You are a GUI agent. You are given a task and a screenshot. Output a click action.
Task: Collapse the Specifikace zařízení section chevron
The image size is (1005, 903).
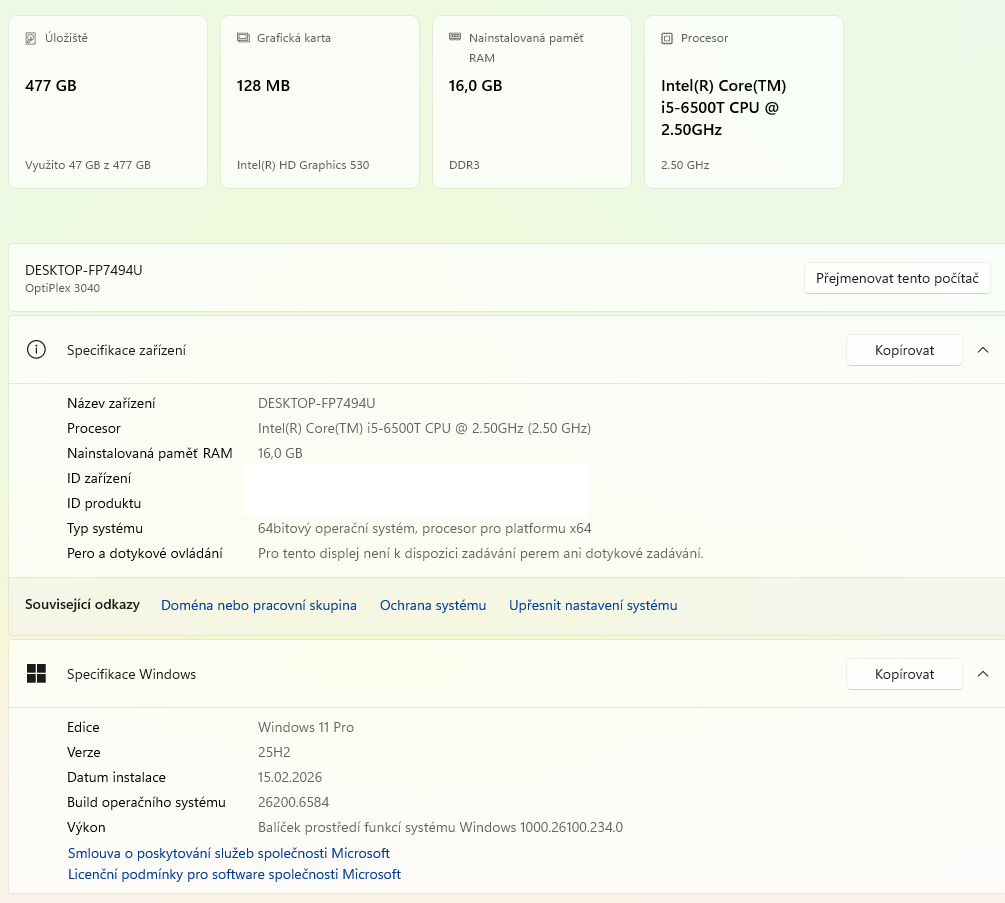coord(983,350)
